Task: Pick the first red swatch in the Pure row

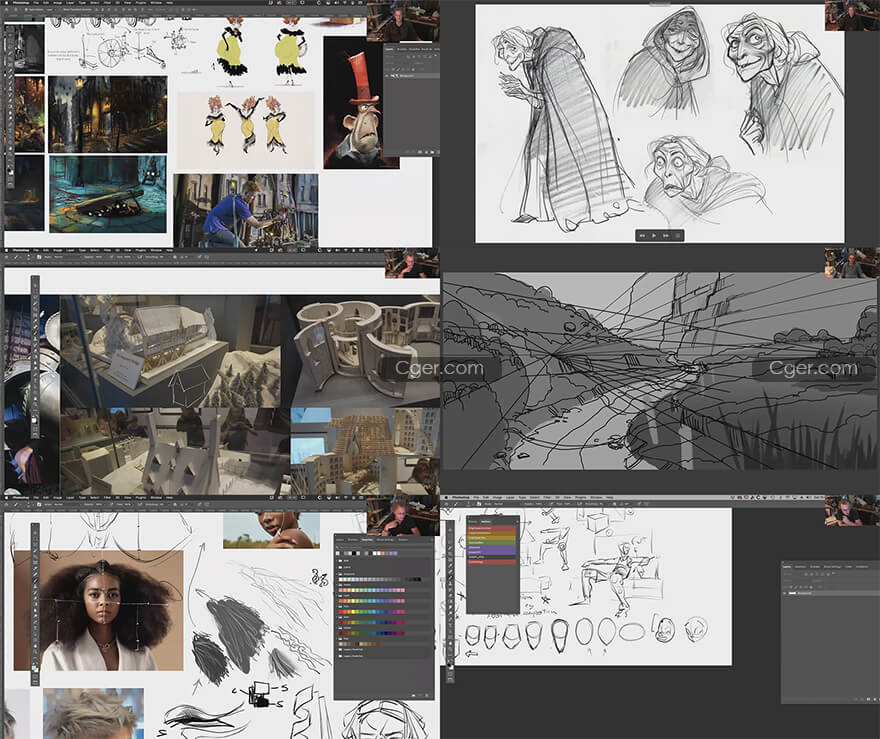Action: click(x=340, y=612)
